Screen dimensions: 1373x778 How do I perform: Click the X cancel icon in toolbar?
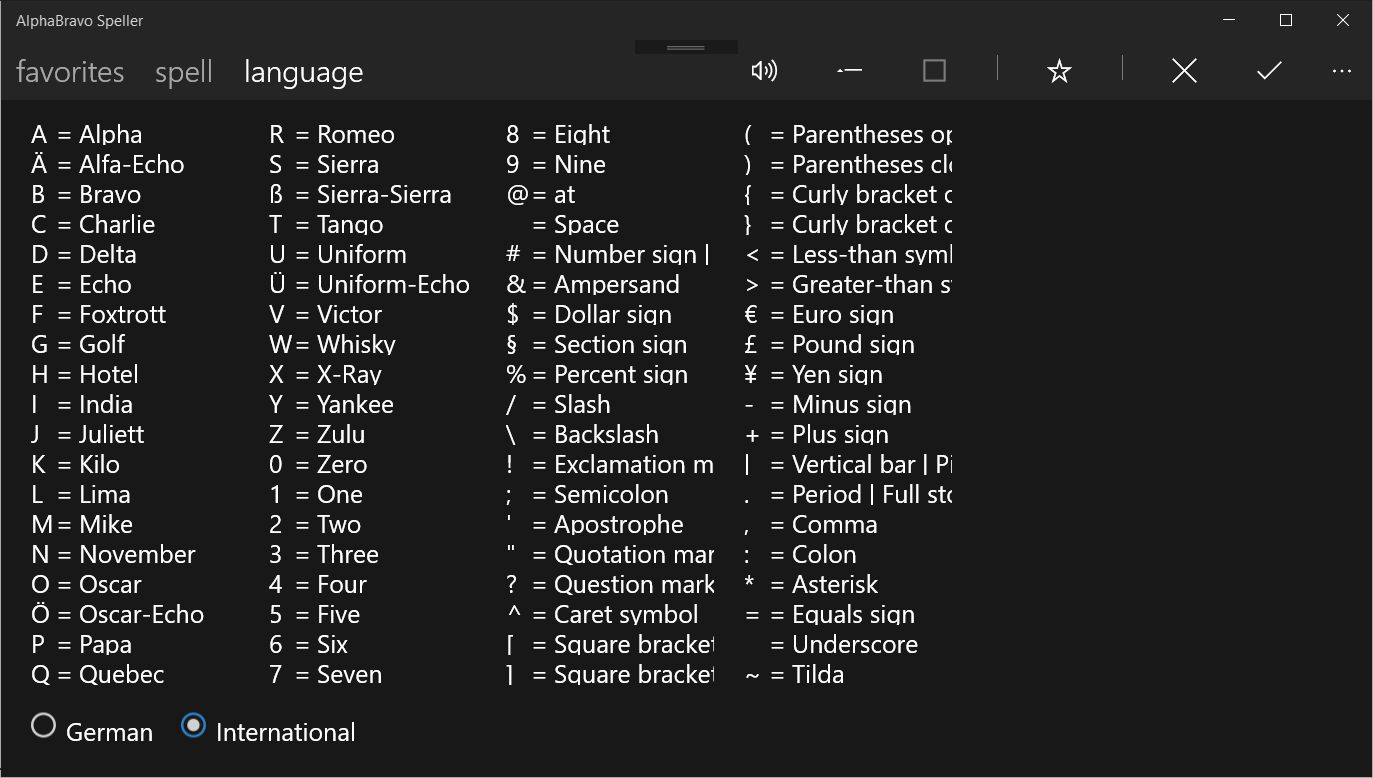(x=1184, y=70)
